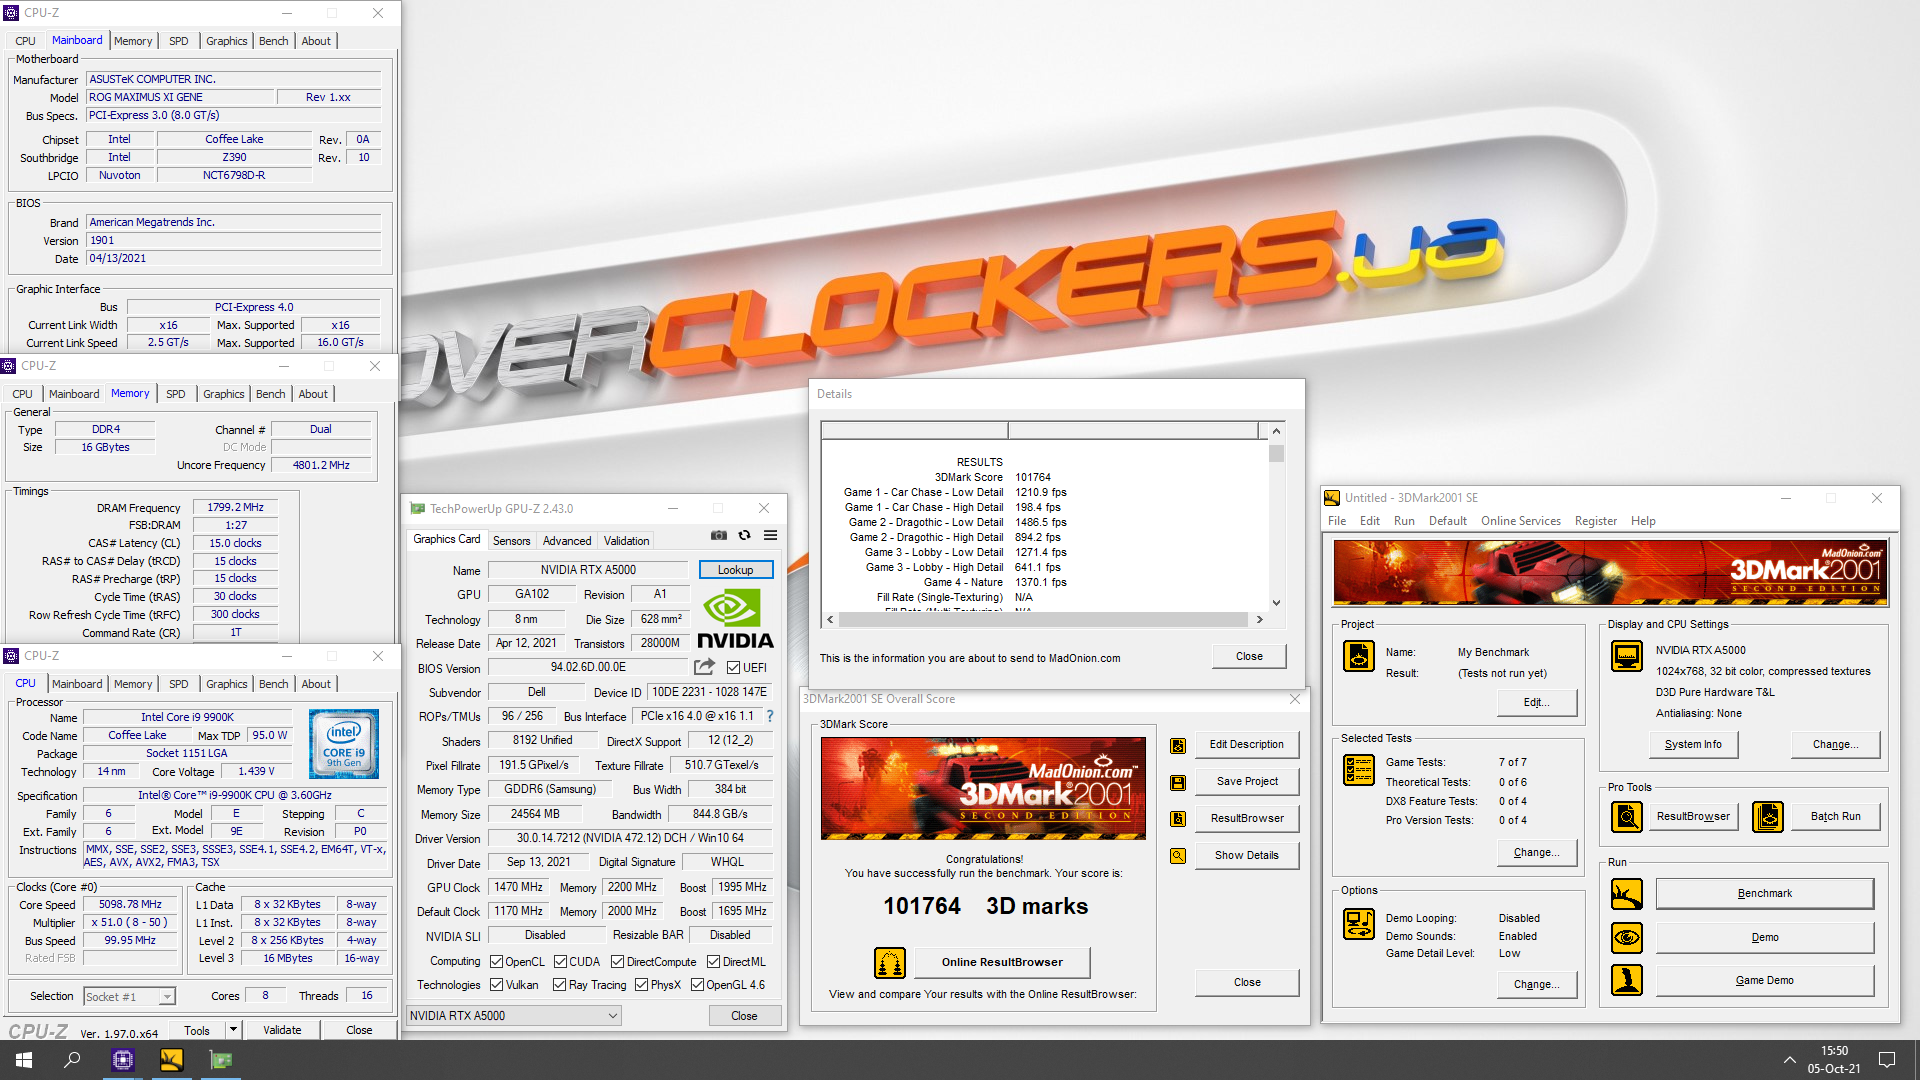Screen dimensions: 1920x1080
Task: Click the Online ResultBrowser button
Action: tap(1002, 962)
